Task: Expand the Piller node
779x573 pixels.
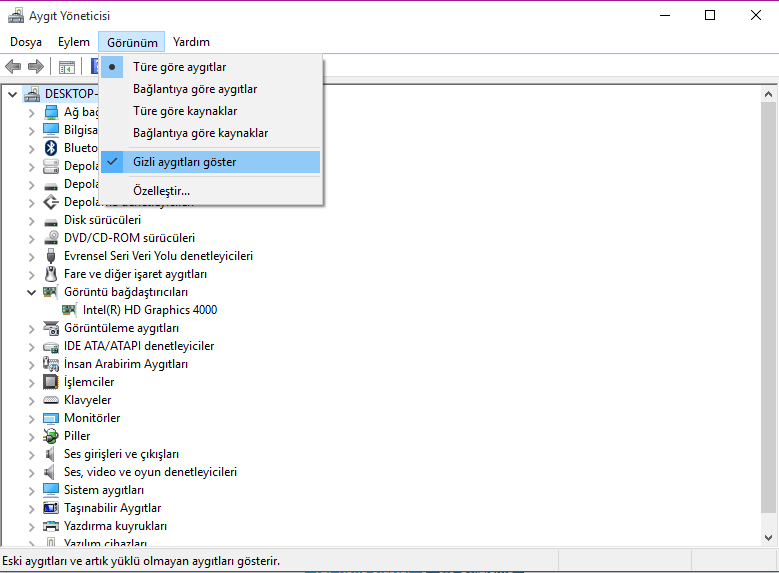Action: click(32, 437)
